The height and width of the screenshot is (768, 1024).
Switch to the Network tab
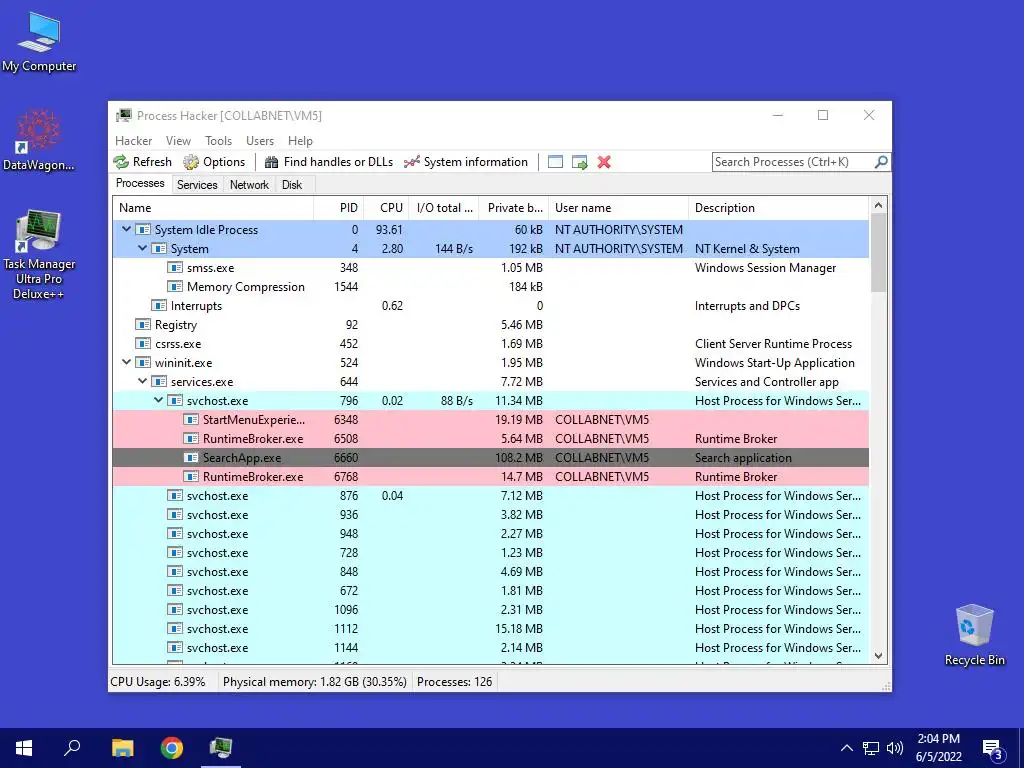(249, 185)
